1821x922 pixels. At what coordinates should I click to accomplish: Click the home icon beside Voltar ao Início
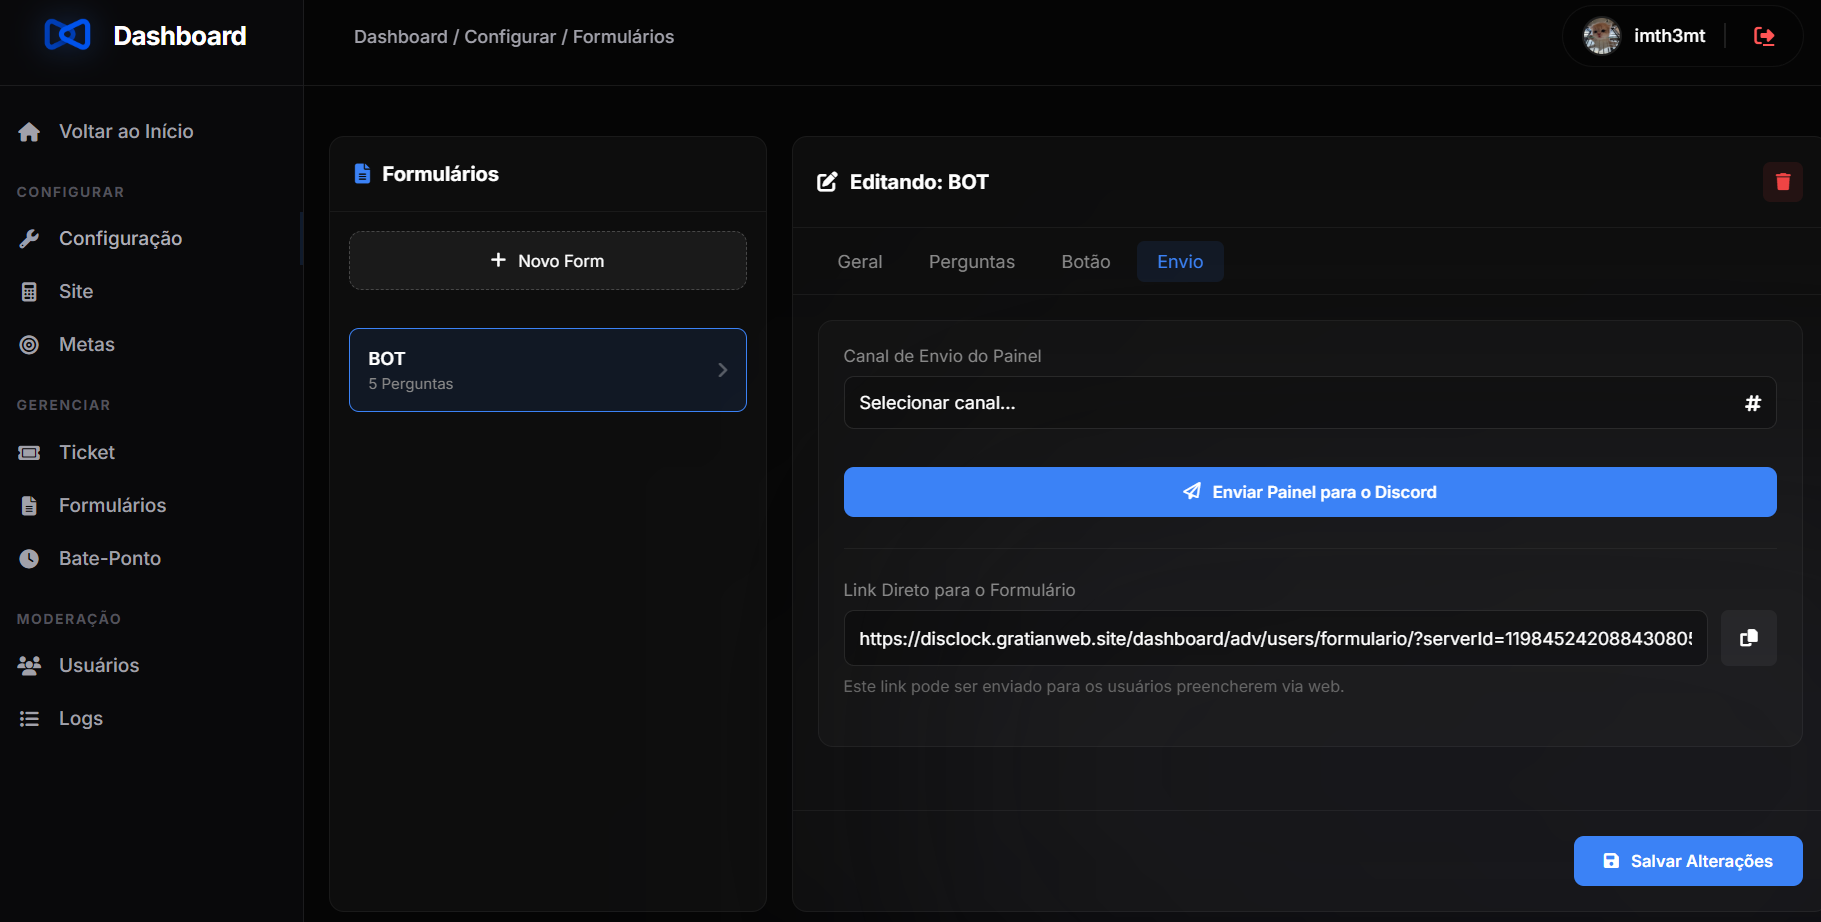coord(29,132)
